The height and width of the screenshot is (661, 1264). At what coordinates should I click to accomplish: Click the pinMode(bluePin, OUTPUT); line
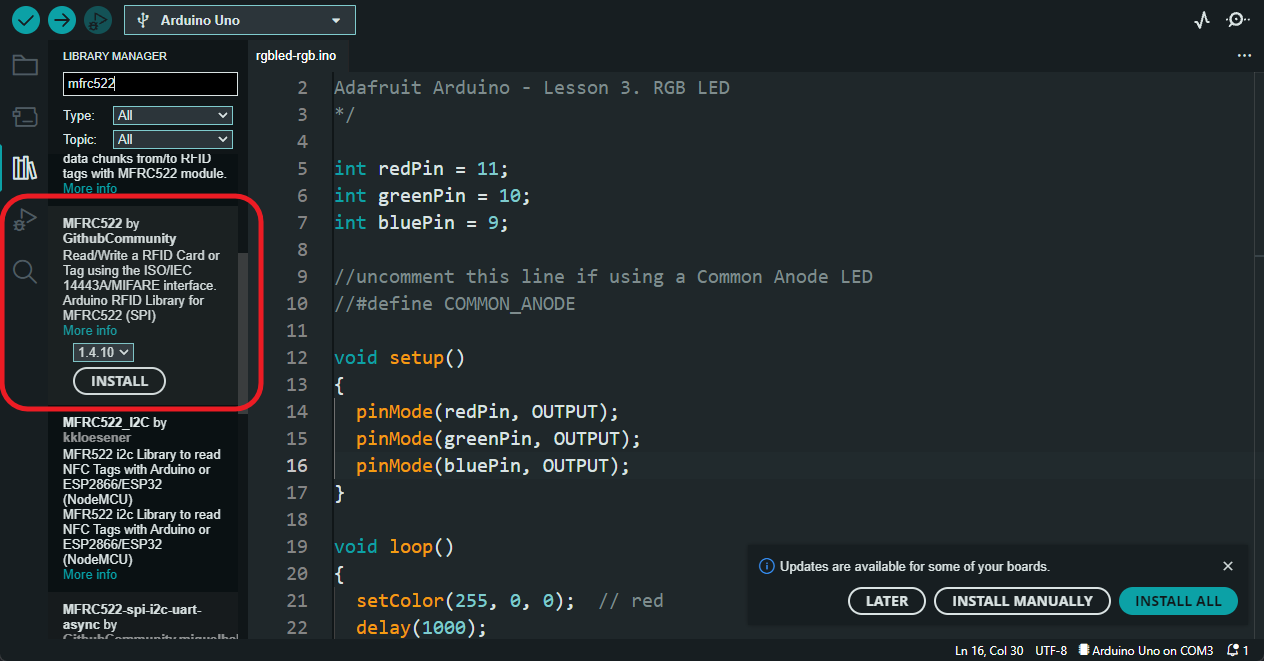(493, 466)
